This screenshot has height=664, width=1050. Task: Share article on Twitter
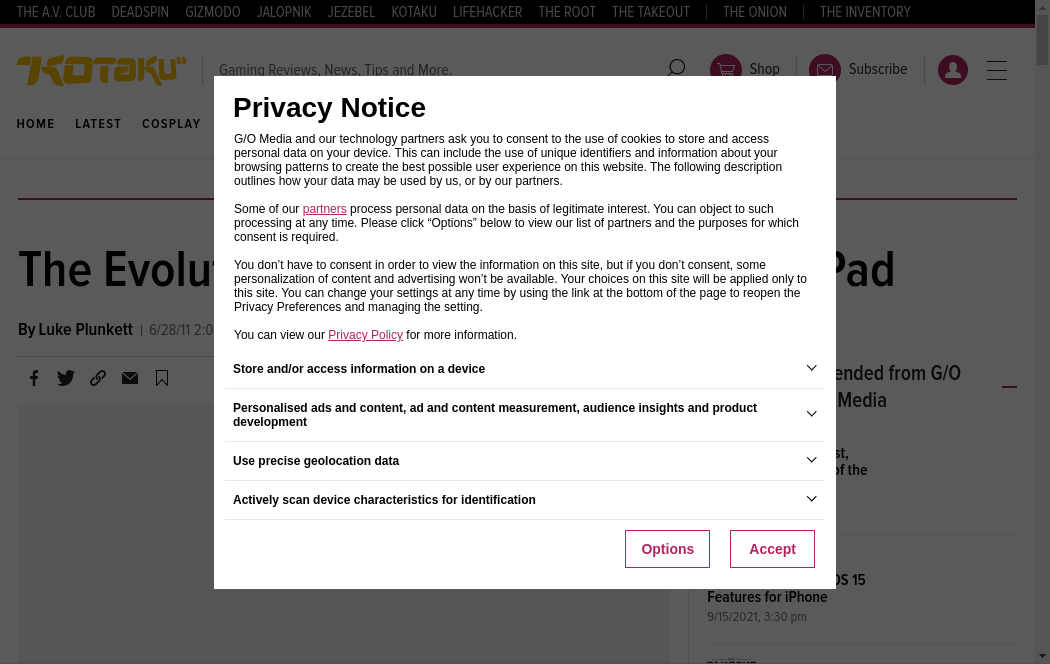[66, 378]
